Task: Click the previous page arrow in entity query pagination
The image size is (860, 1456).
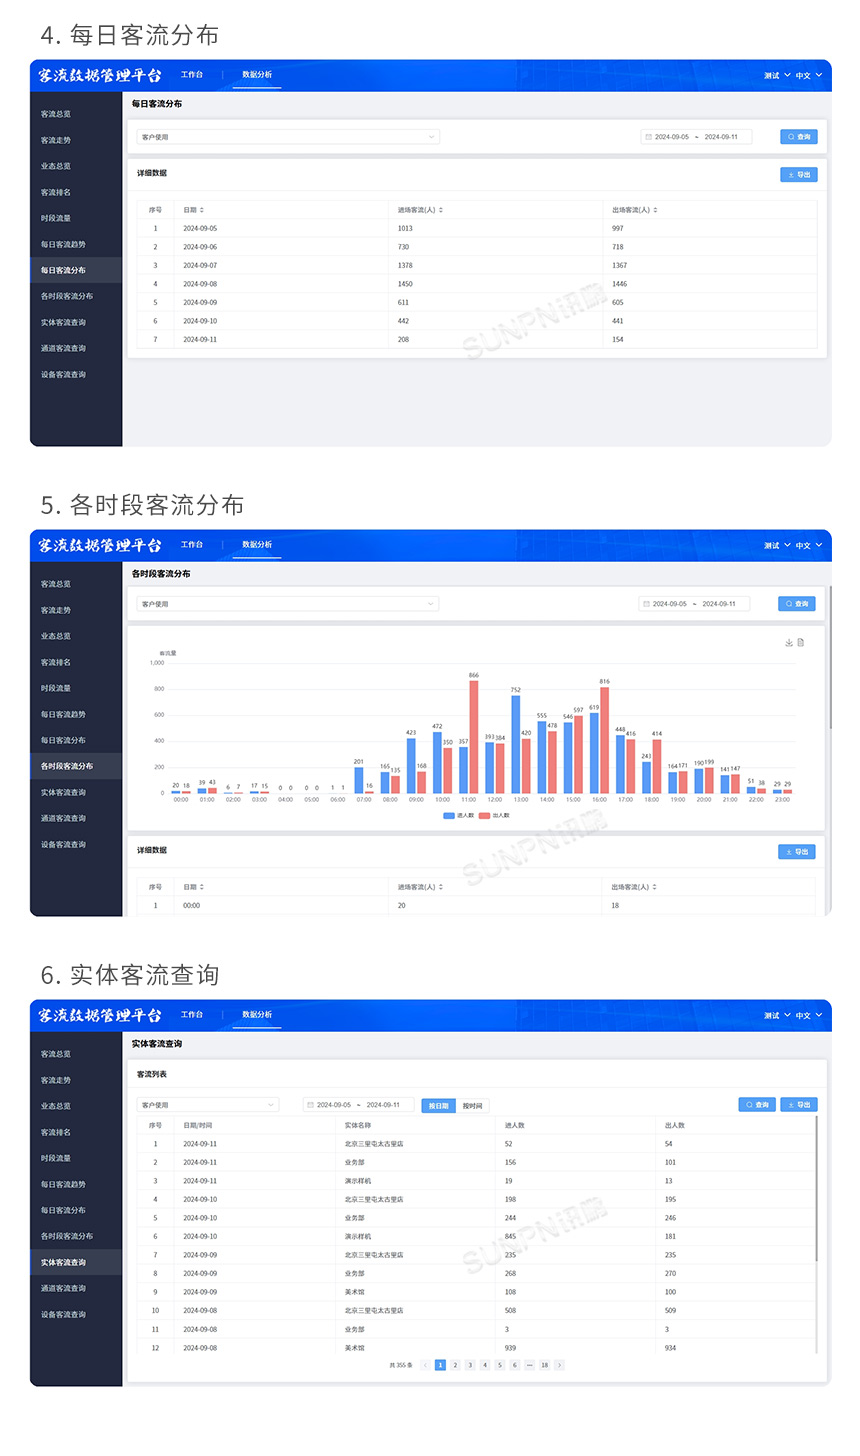Action: pos(425,1365)
